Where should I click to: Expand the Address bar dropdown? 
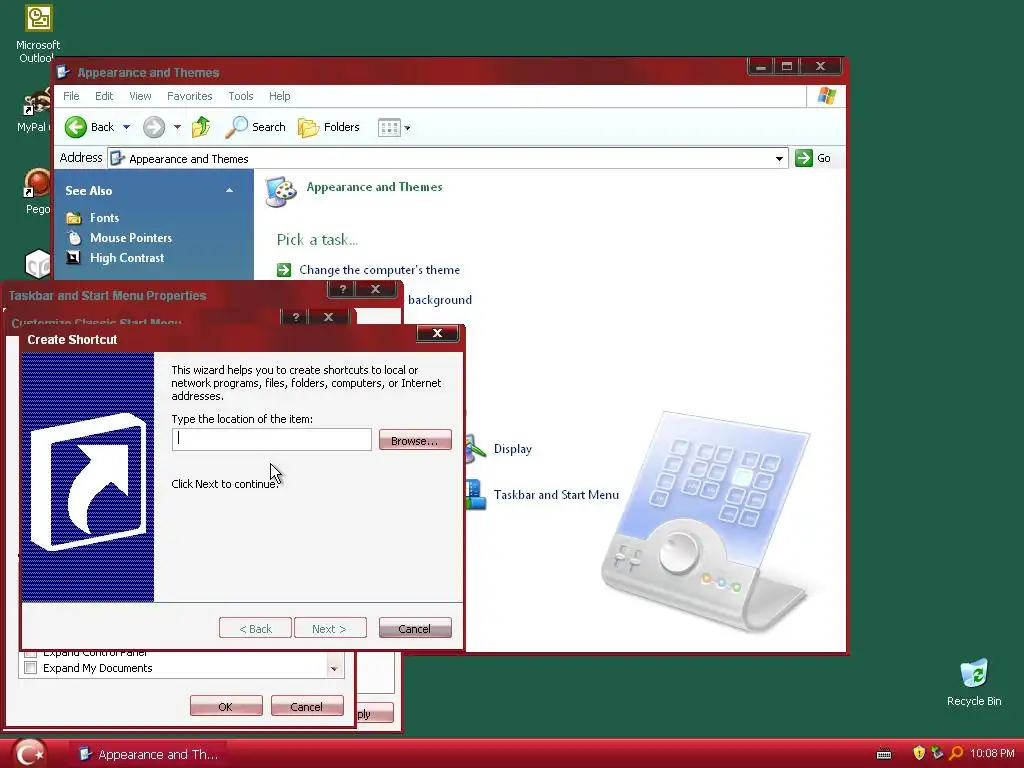(x=779, y=159)
